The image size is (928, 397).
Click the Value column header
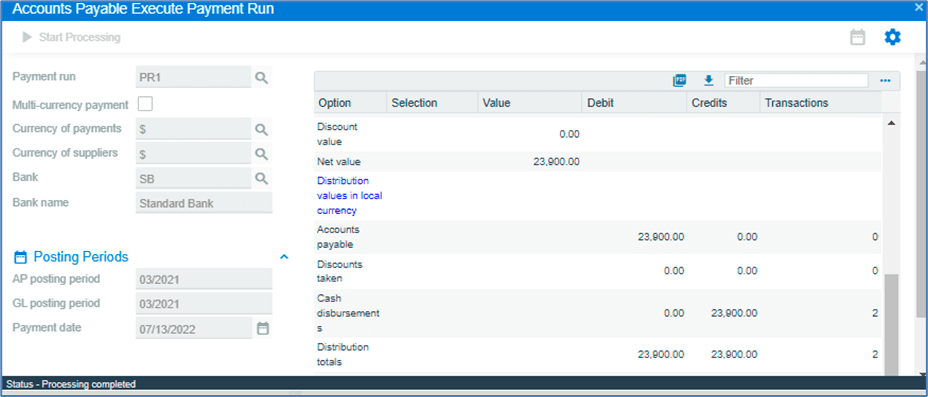click(530, 103)
